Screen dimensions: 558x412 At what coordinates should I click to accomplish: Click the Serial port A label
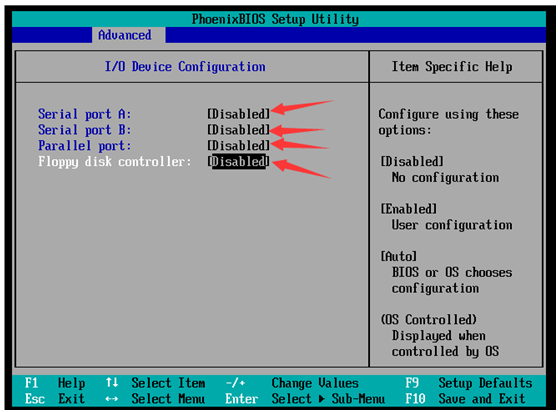pos(84,114)
